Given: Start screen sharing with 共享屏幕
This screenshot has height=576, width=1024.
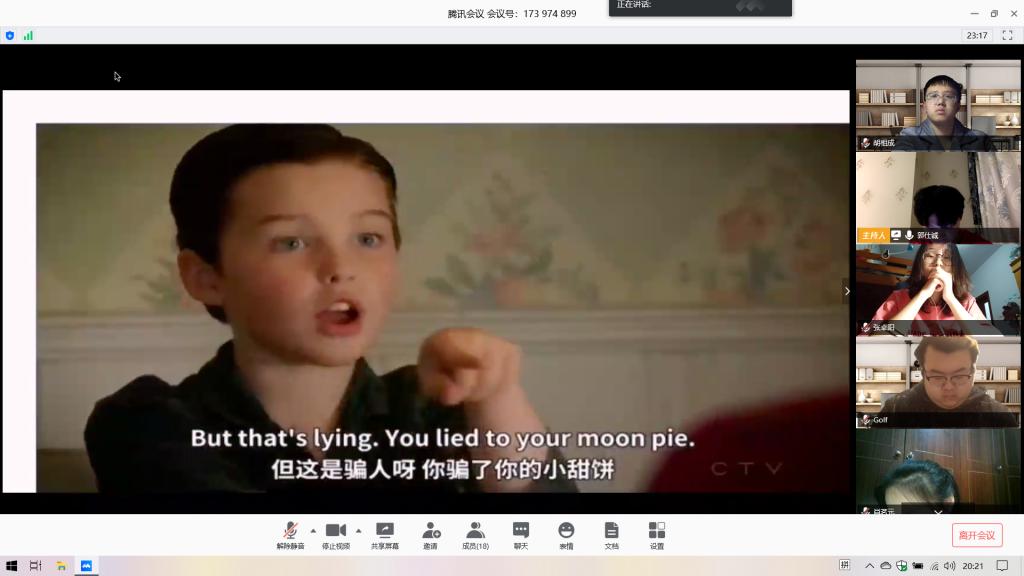Looking at the screenshot, I should point(385,535).
